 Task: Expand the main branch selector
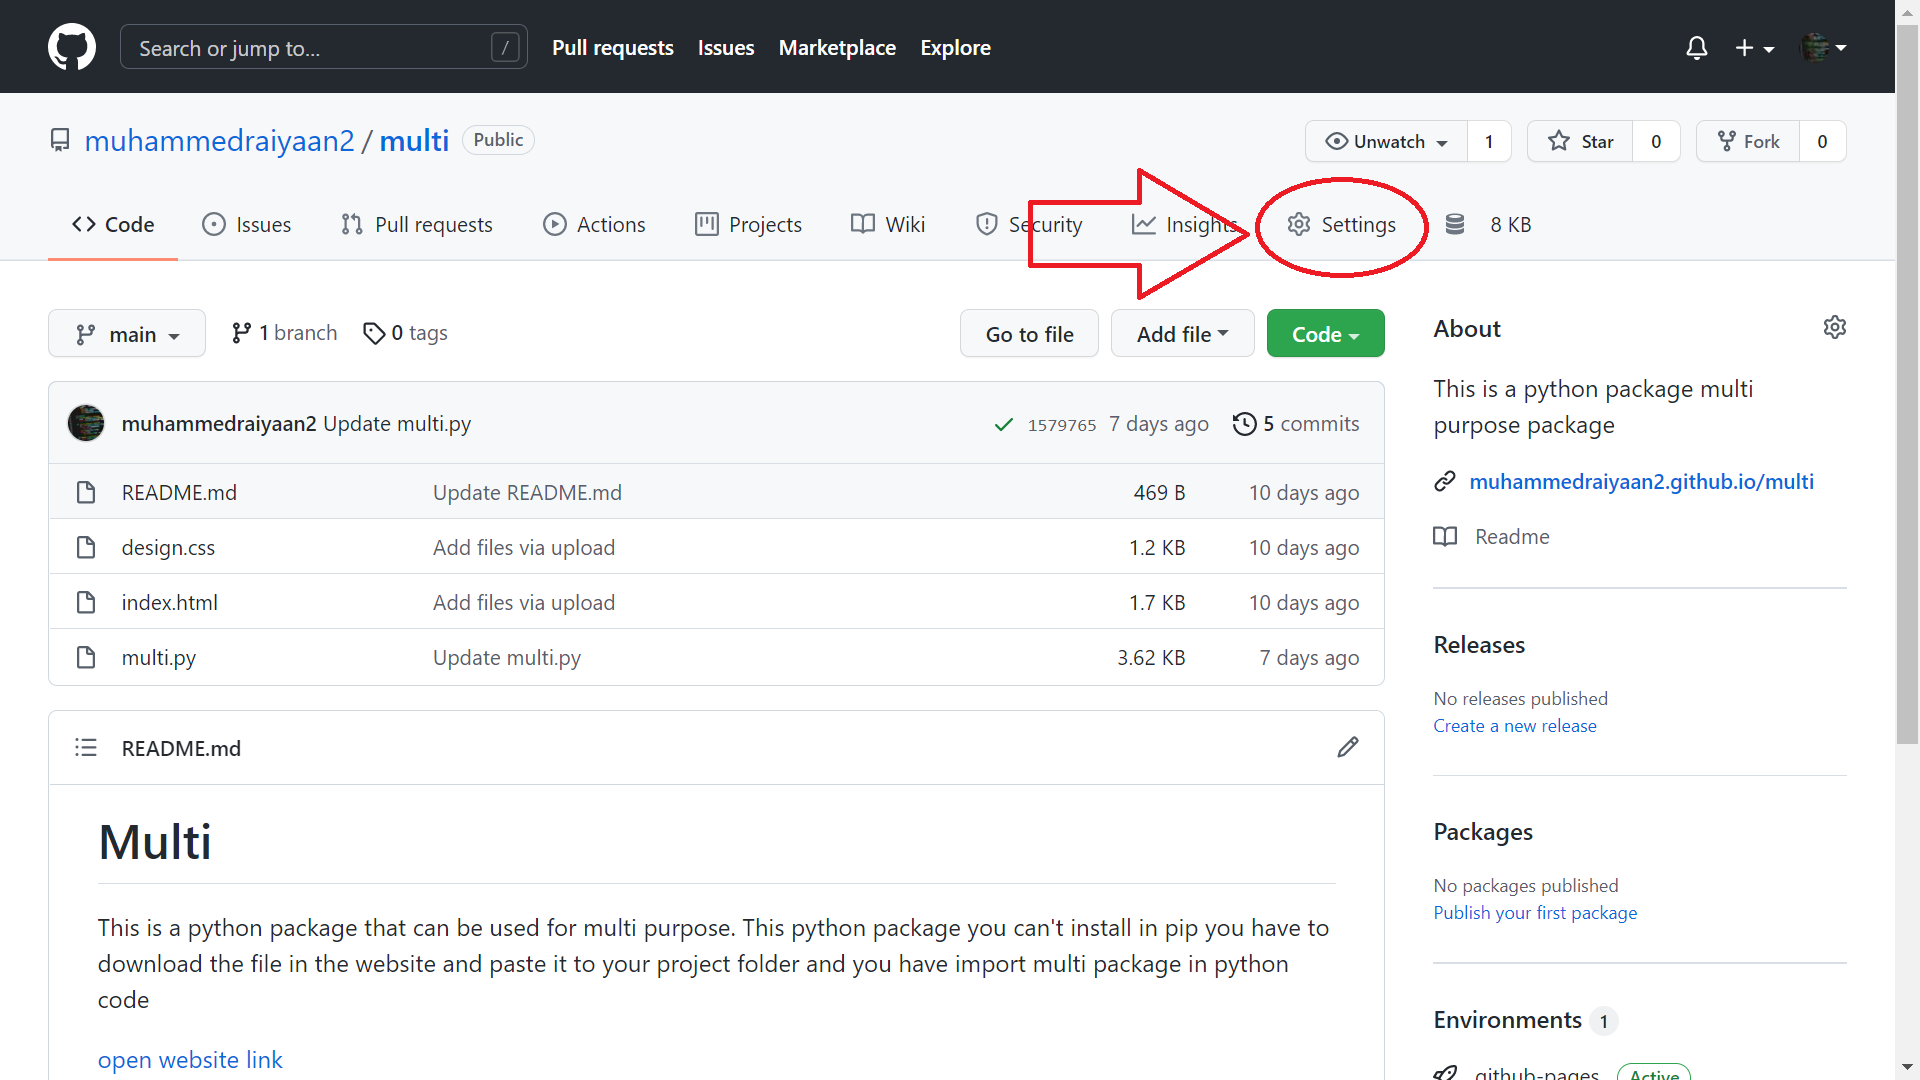pos(127,334)
